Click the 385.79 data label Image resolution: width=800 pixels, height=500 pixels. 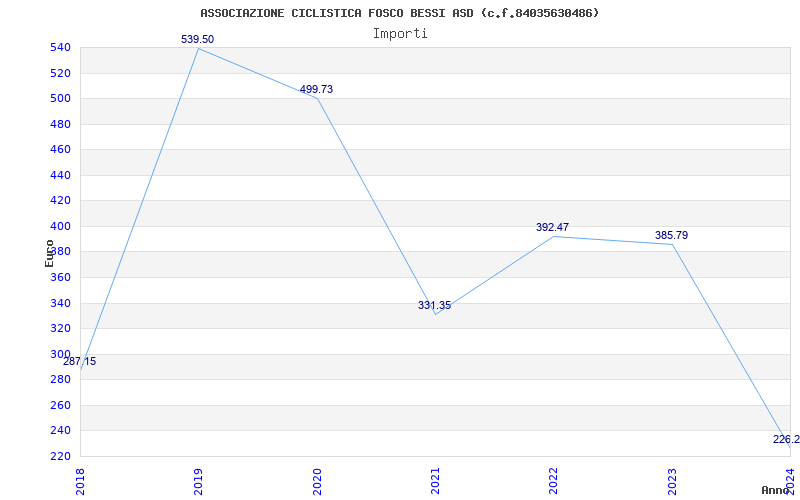point(671,236)
